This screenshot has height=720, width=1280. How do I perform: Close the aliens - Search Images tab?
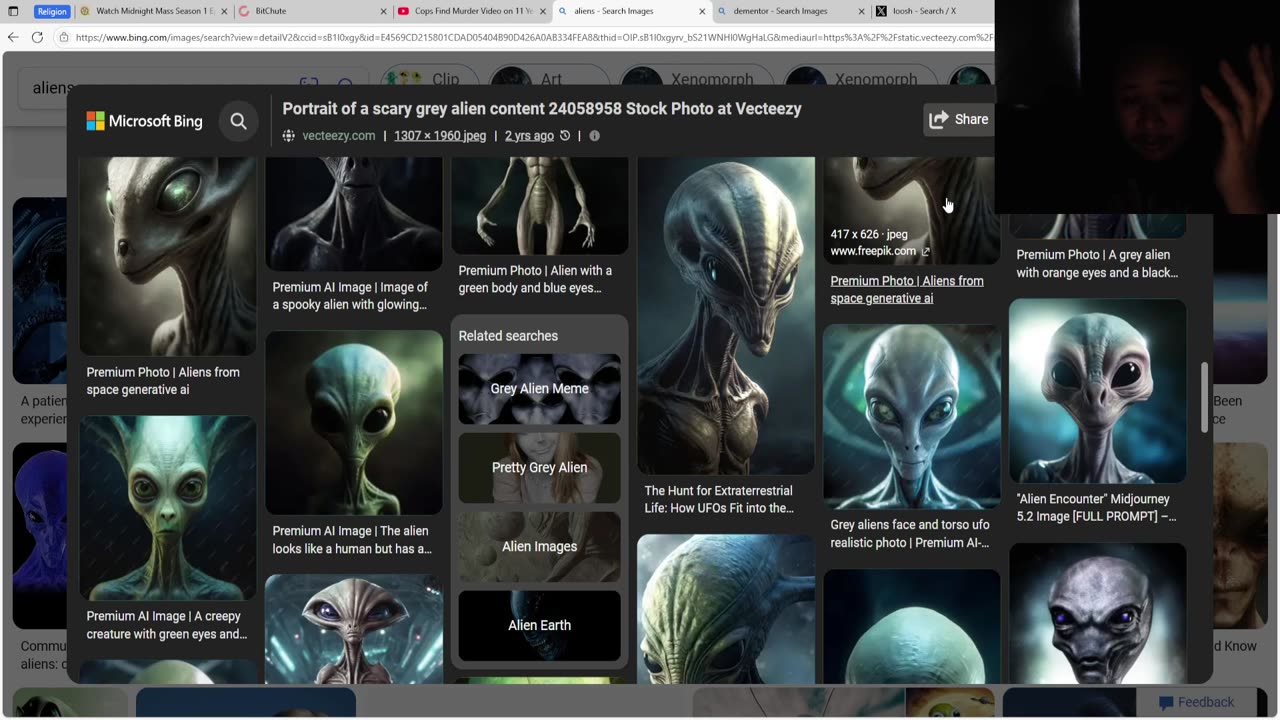click(701, 11)
